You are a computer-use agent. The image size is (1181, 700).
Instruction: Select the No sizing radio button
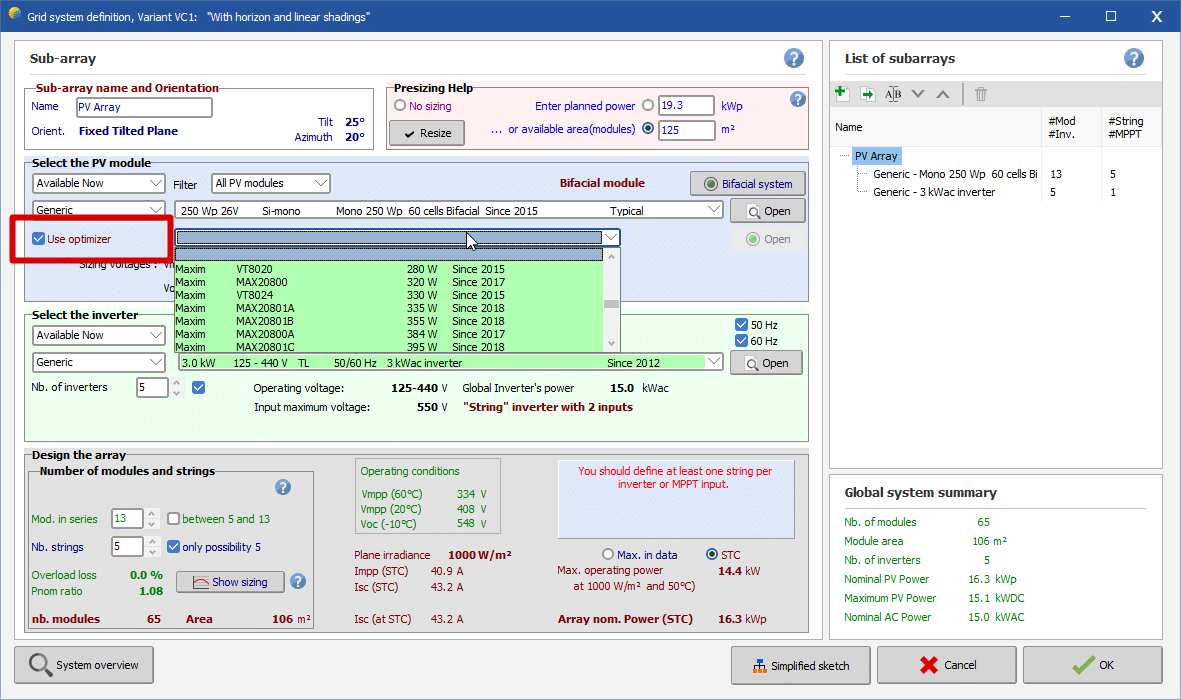pyautogui.click(x=400, y=105)
